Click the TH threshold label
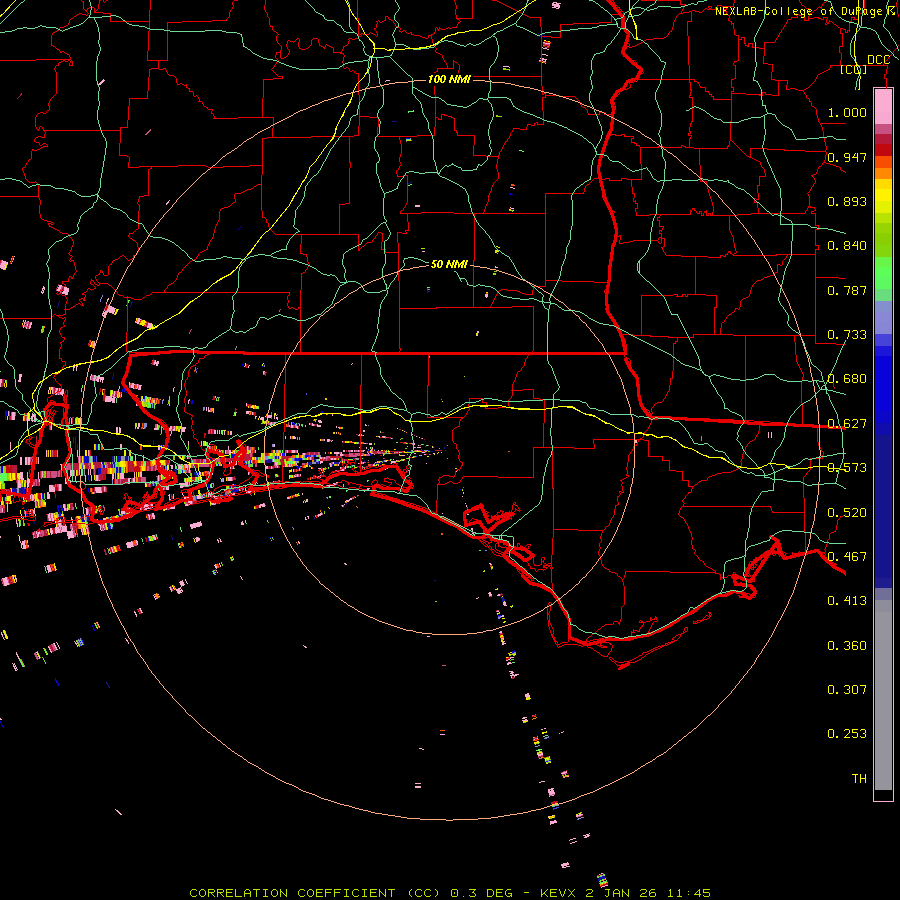The width and height of the screenshot is (900, 900). tap(859, 779)
